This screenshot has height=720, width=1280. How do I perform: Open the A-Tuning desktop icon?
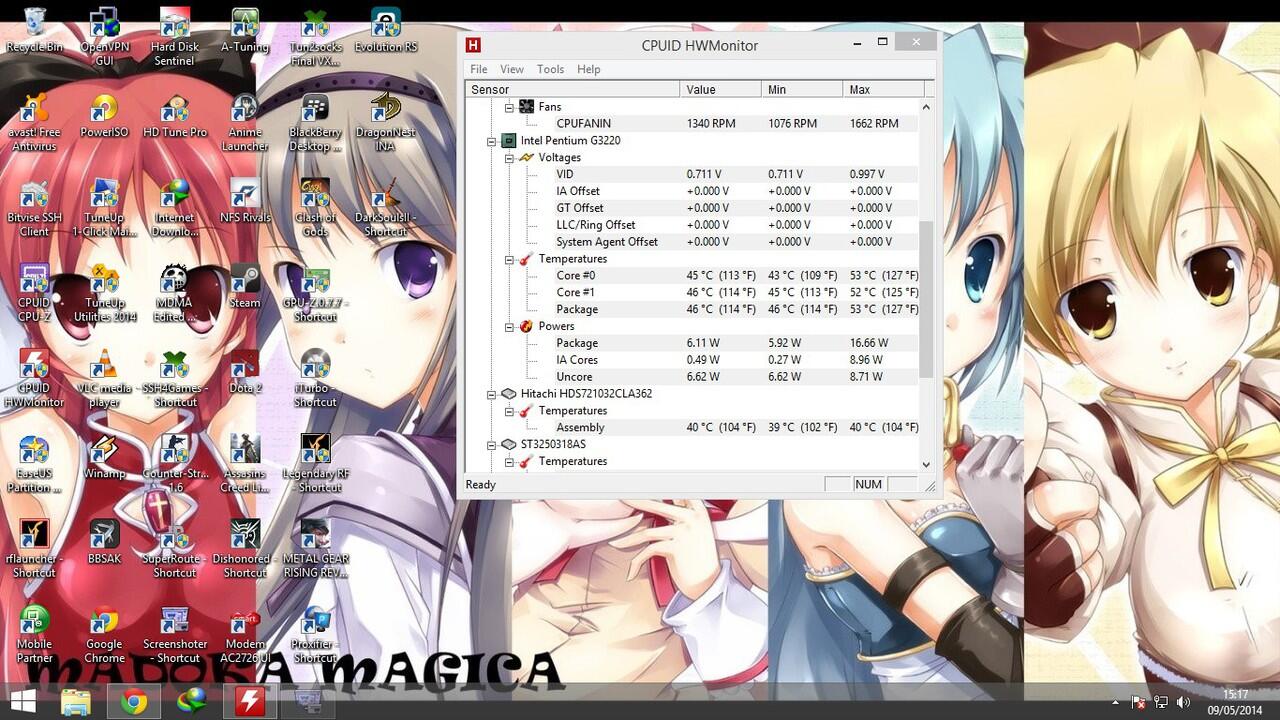(x=245, y=32)
